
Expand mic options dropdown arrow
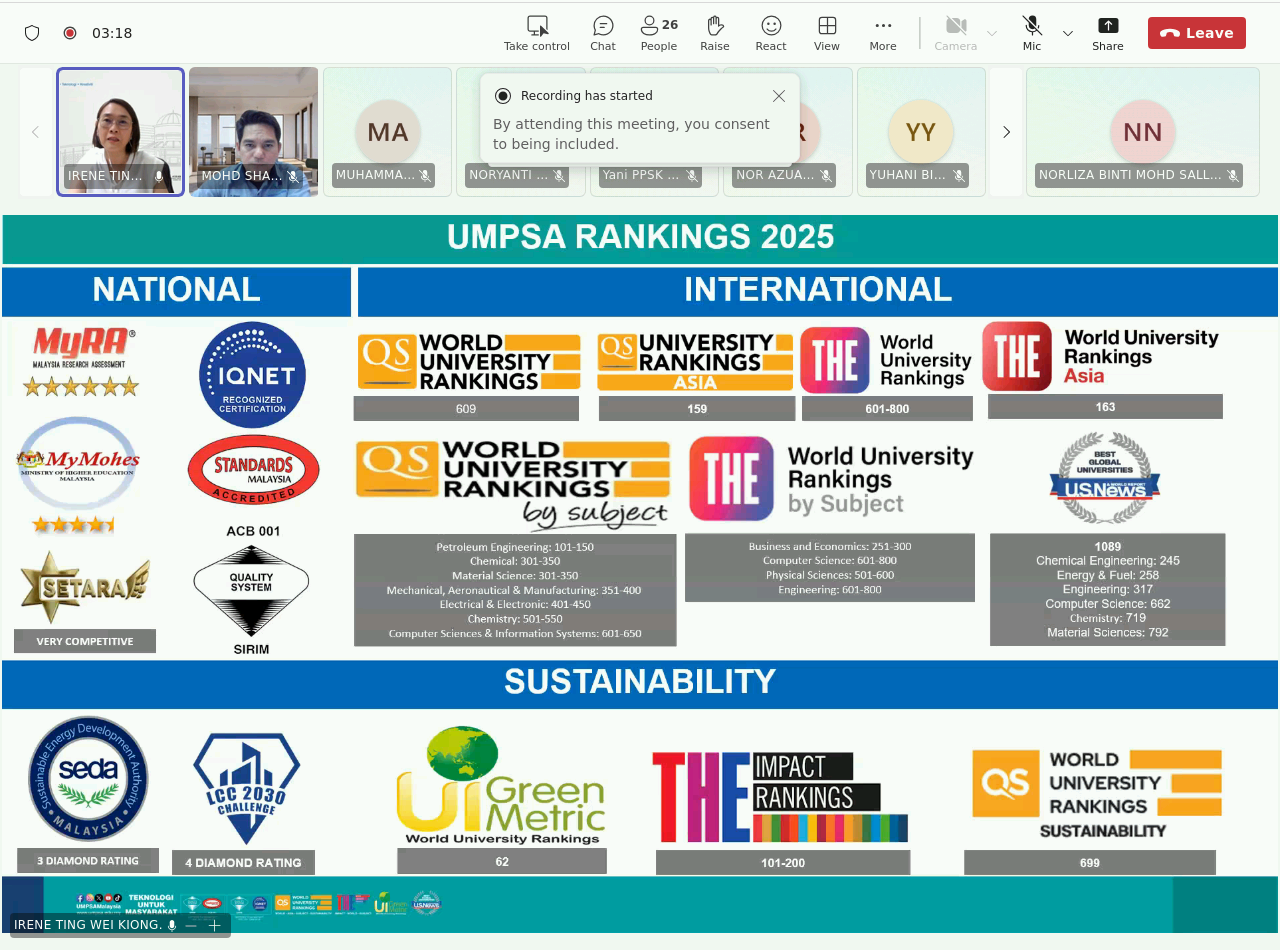click(x=1068, y=33)
